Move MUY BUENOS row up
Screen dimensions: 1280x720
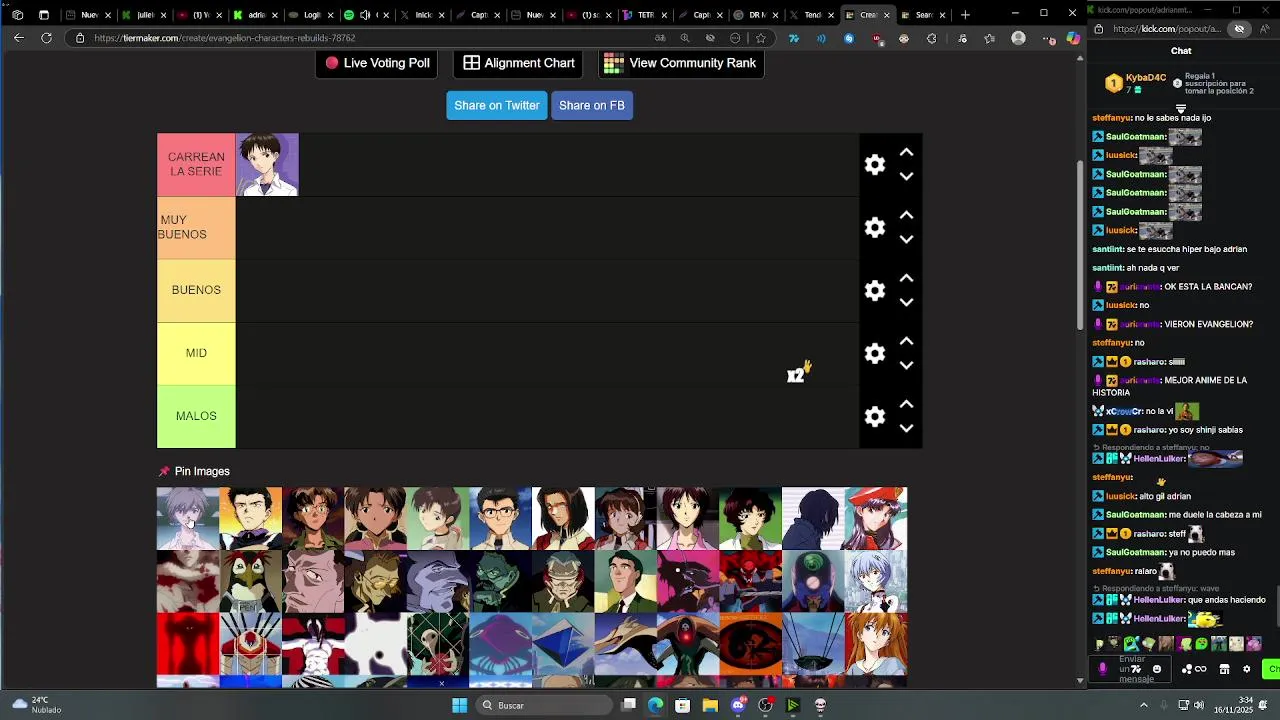[906, 216]
